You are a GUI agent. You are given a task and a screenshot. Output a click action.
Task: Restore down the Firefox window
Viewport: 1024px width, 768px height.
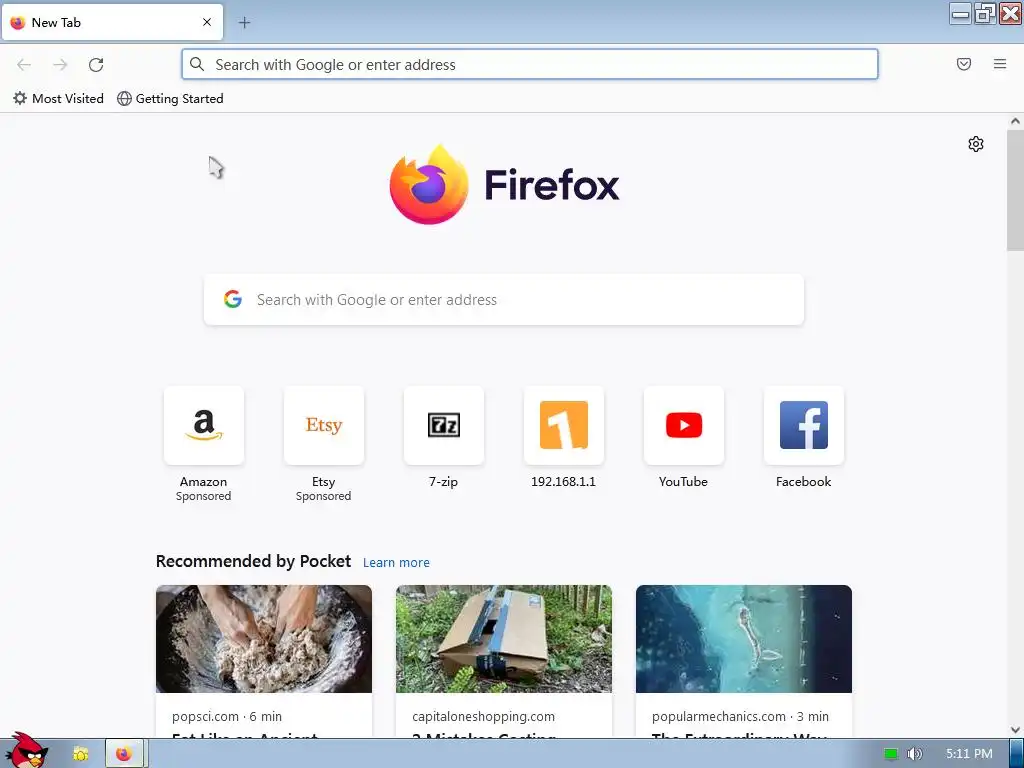pyautogui.click(x=984, y=14)
